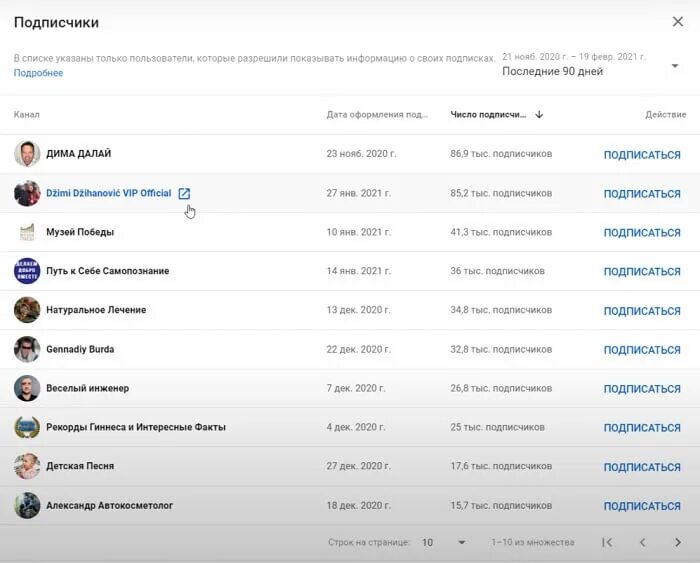This screenshot has width=700, height=563.
Task: Open ДИМА ДАЛАЙ channel avatar
Action: pos(27,154)
